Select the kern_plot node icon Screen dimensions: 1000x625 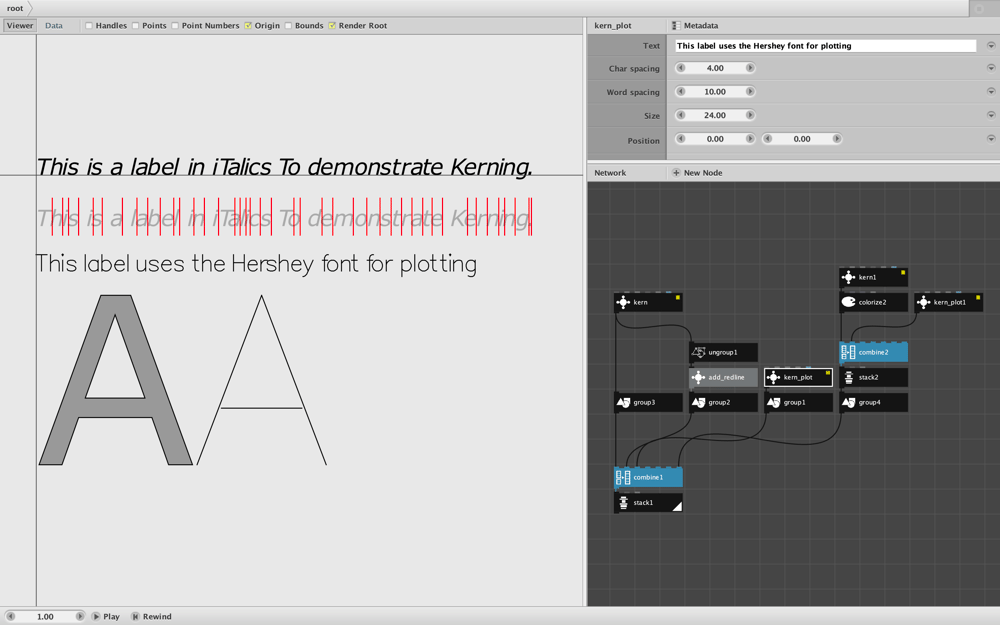click(774, 378)
